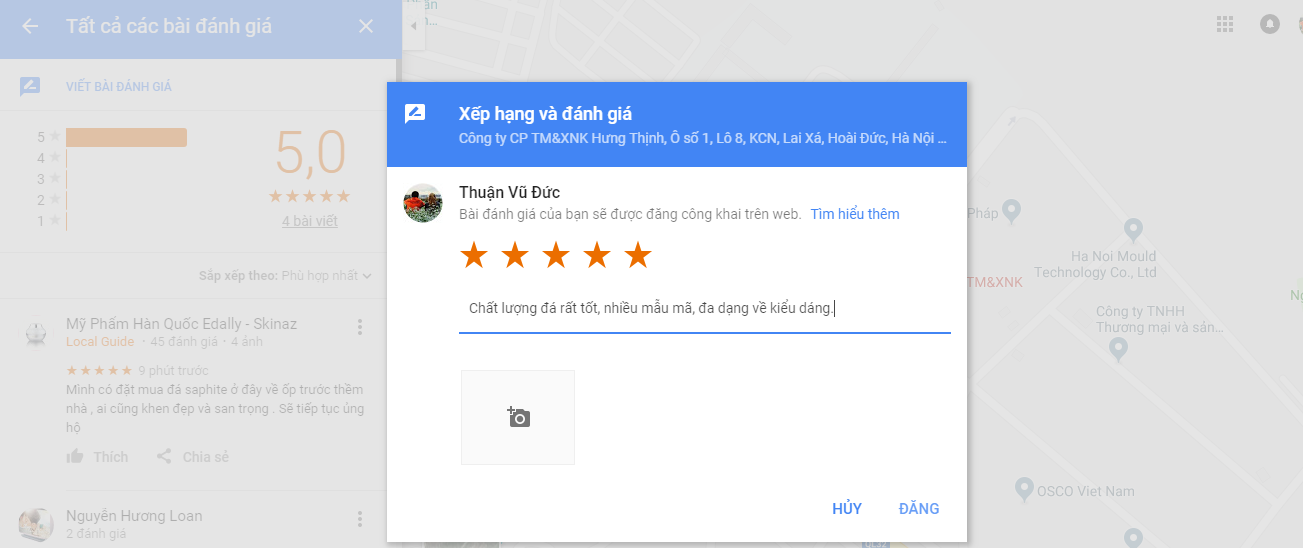Click the back arrow in reviews panel
Screen dimensions: 1303x548
tap(30, 26)
